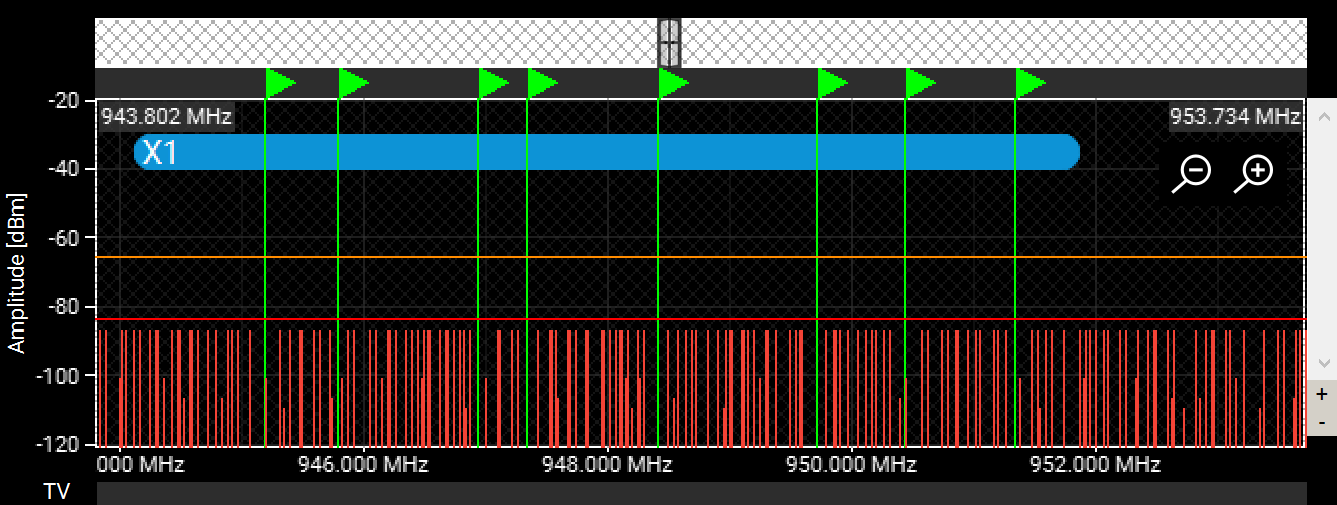Select the red threshold line
Viewport: 1337px width, 505px height.
coord(700,320)
